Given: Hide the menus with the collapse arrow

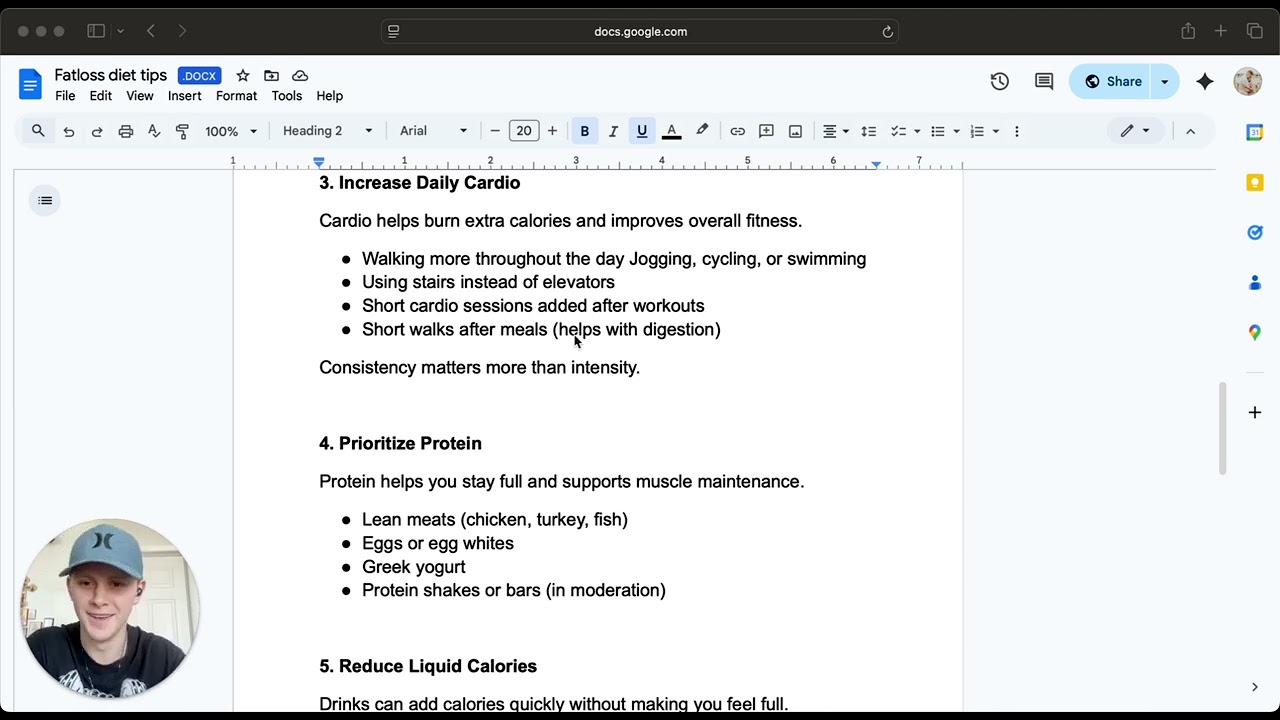Looking at the screenshot, I should click(1190, 131).
